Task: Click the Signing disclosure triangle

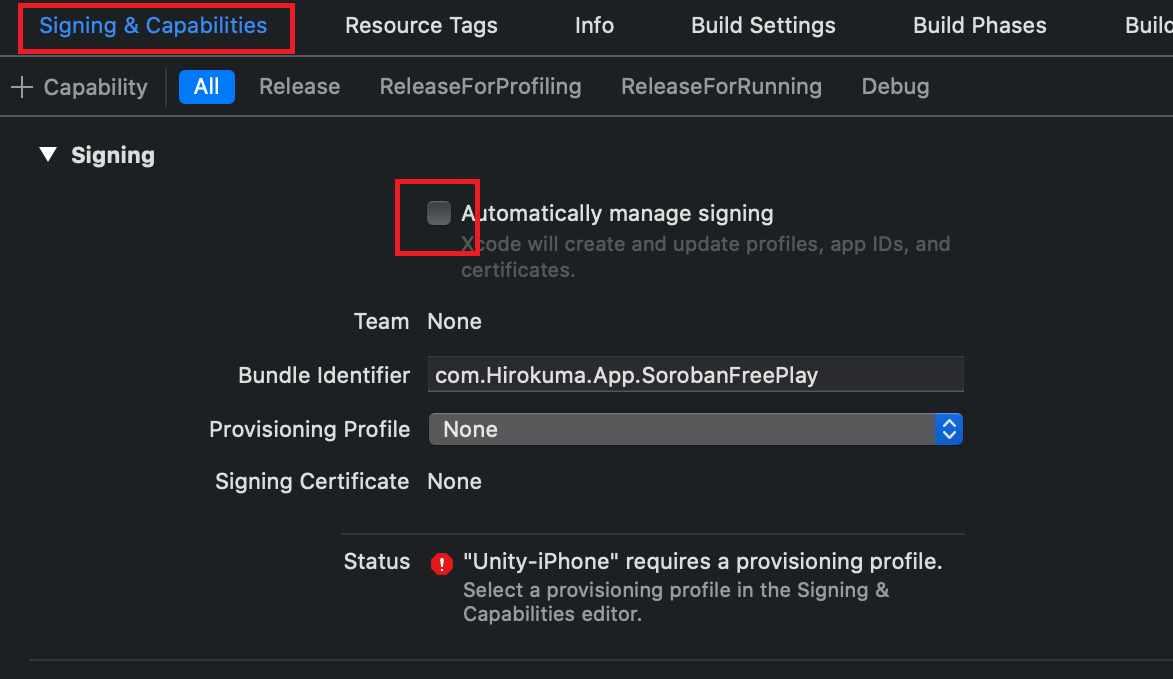Action: tap(48, 155)
